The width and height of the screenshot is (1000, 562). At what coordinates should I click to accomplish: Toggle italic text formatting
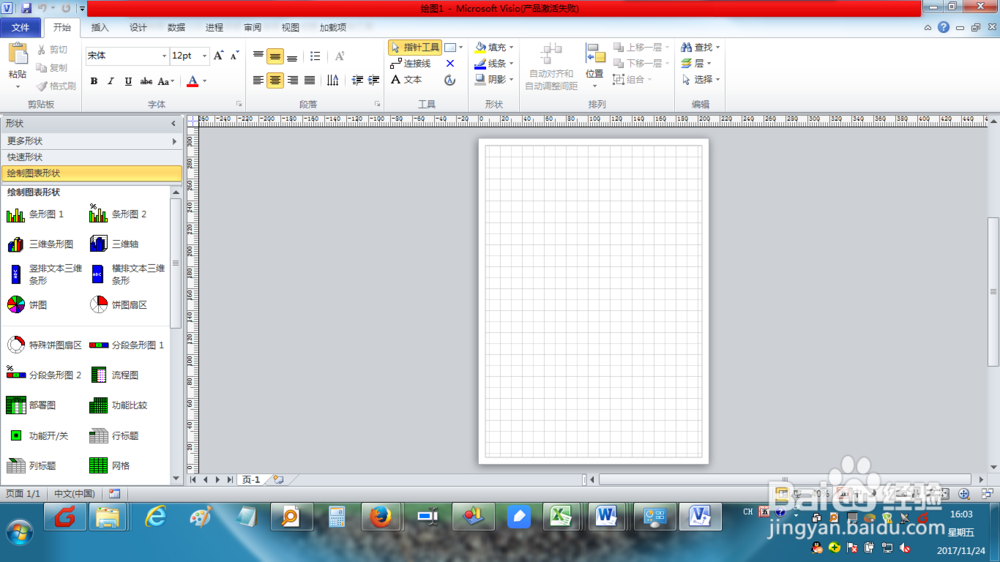(x=111, y=81)
